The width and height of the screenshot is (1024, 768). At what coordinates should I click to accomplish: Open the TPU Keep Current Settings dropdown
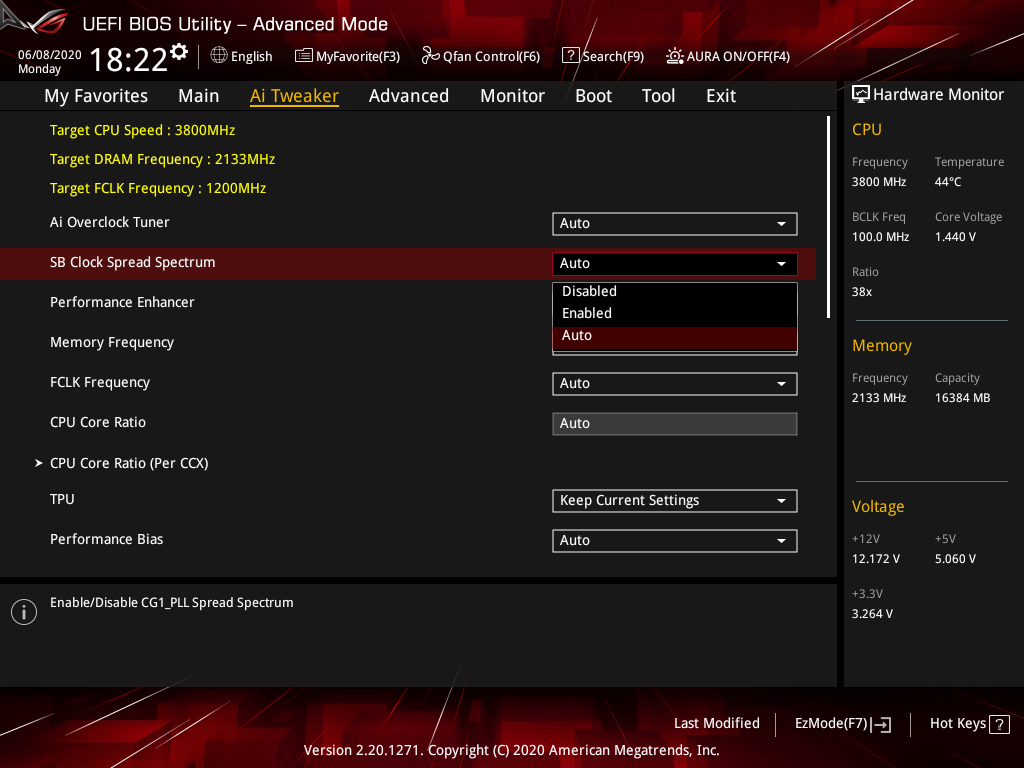click(675, 500)
